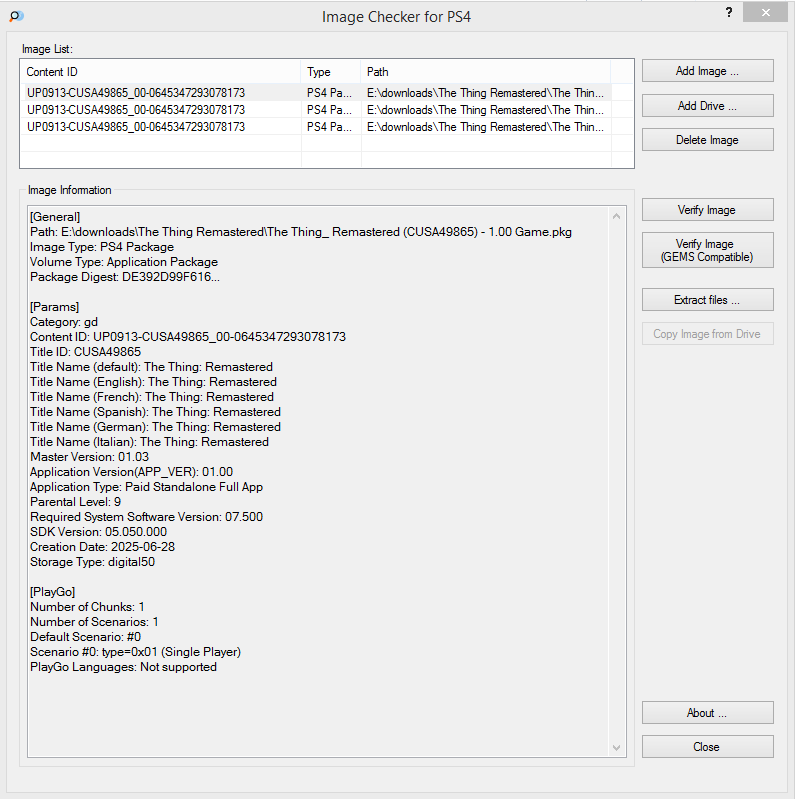Select 'Volume Type: Application Package' line

tap(124, 262)
